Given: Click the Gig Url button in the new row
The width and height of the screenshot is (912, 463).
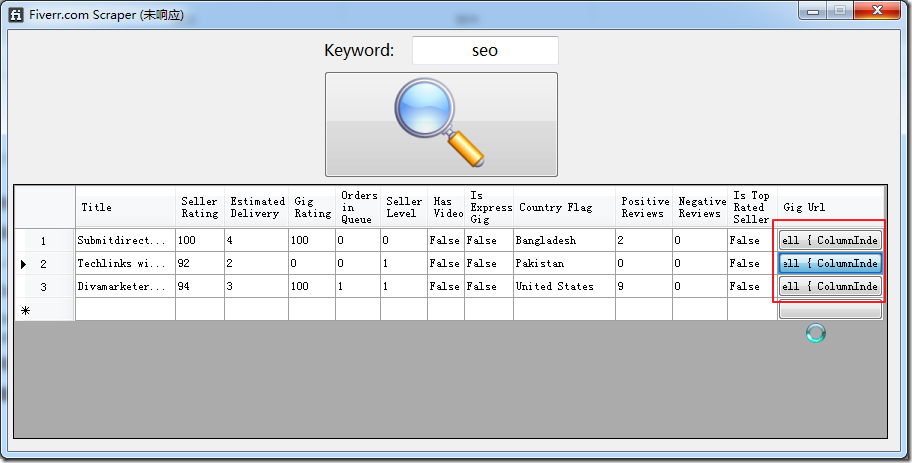Looking at the screenshot, I should (x=830, y=309).
